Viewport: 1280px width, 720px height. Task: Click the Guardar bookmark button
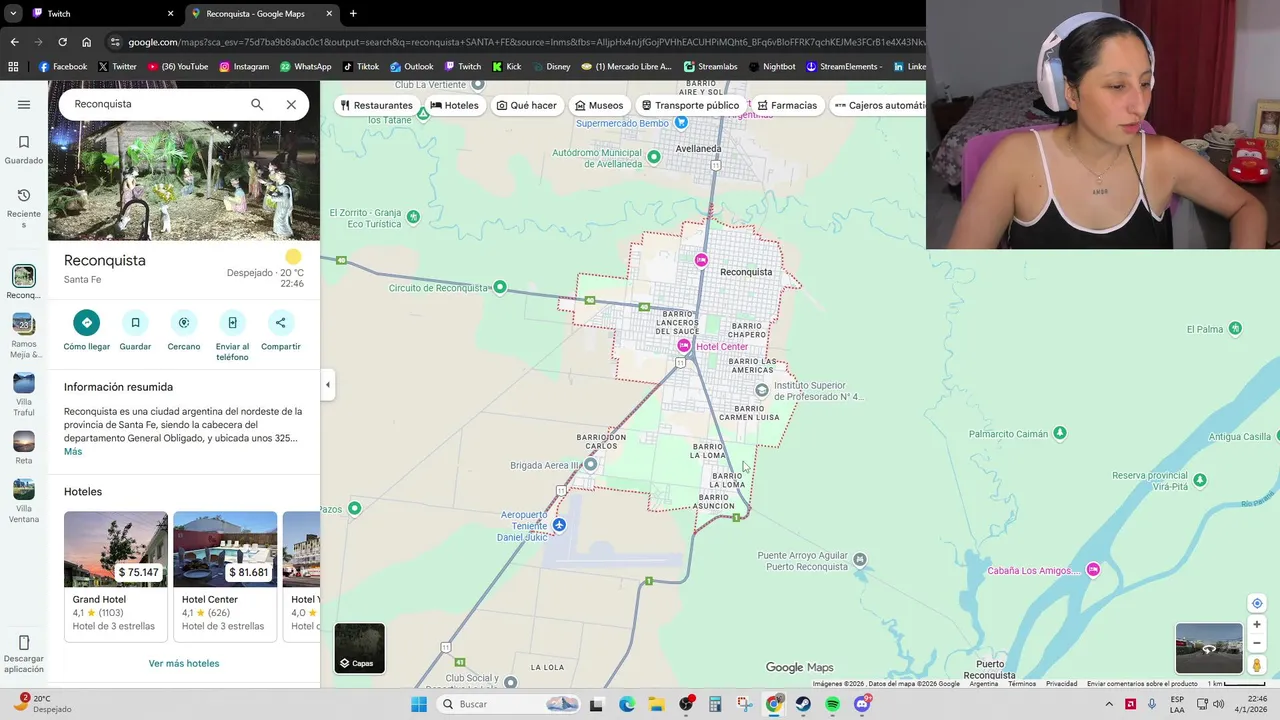[135, 323]
